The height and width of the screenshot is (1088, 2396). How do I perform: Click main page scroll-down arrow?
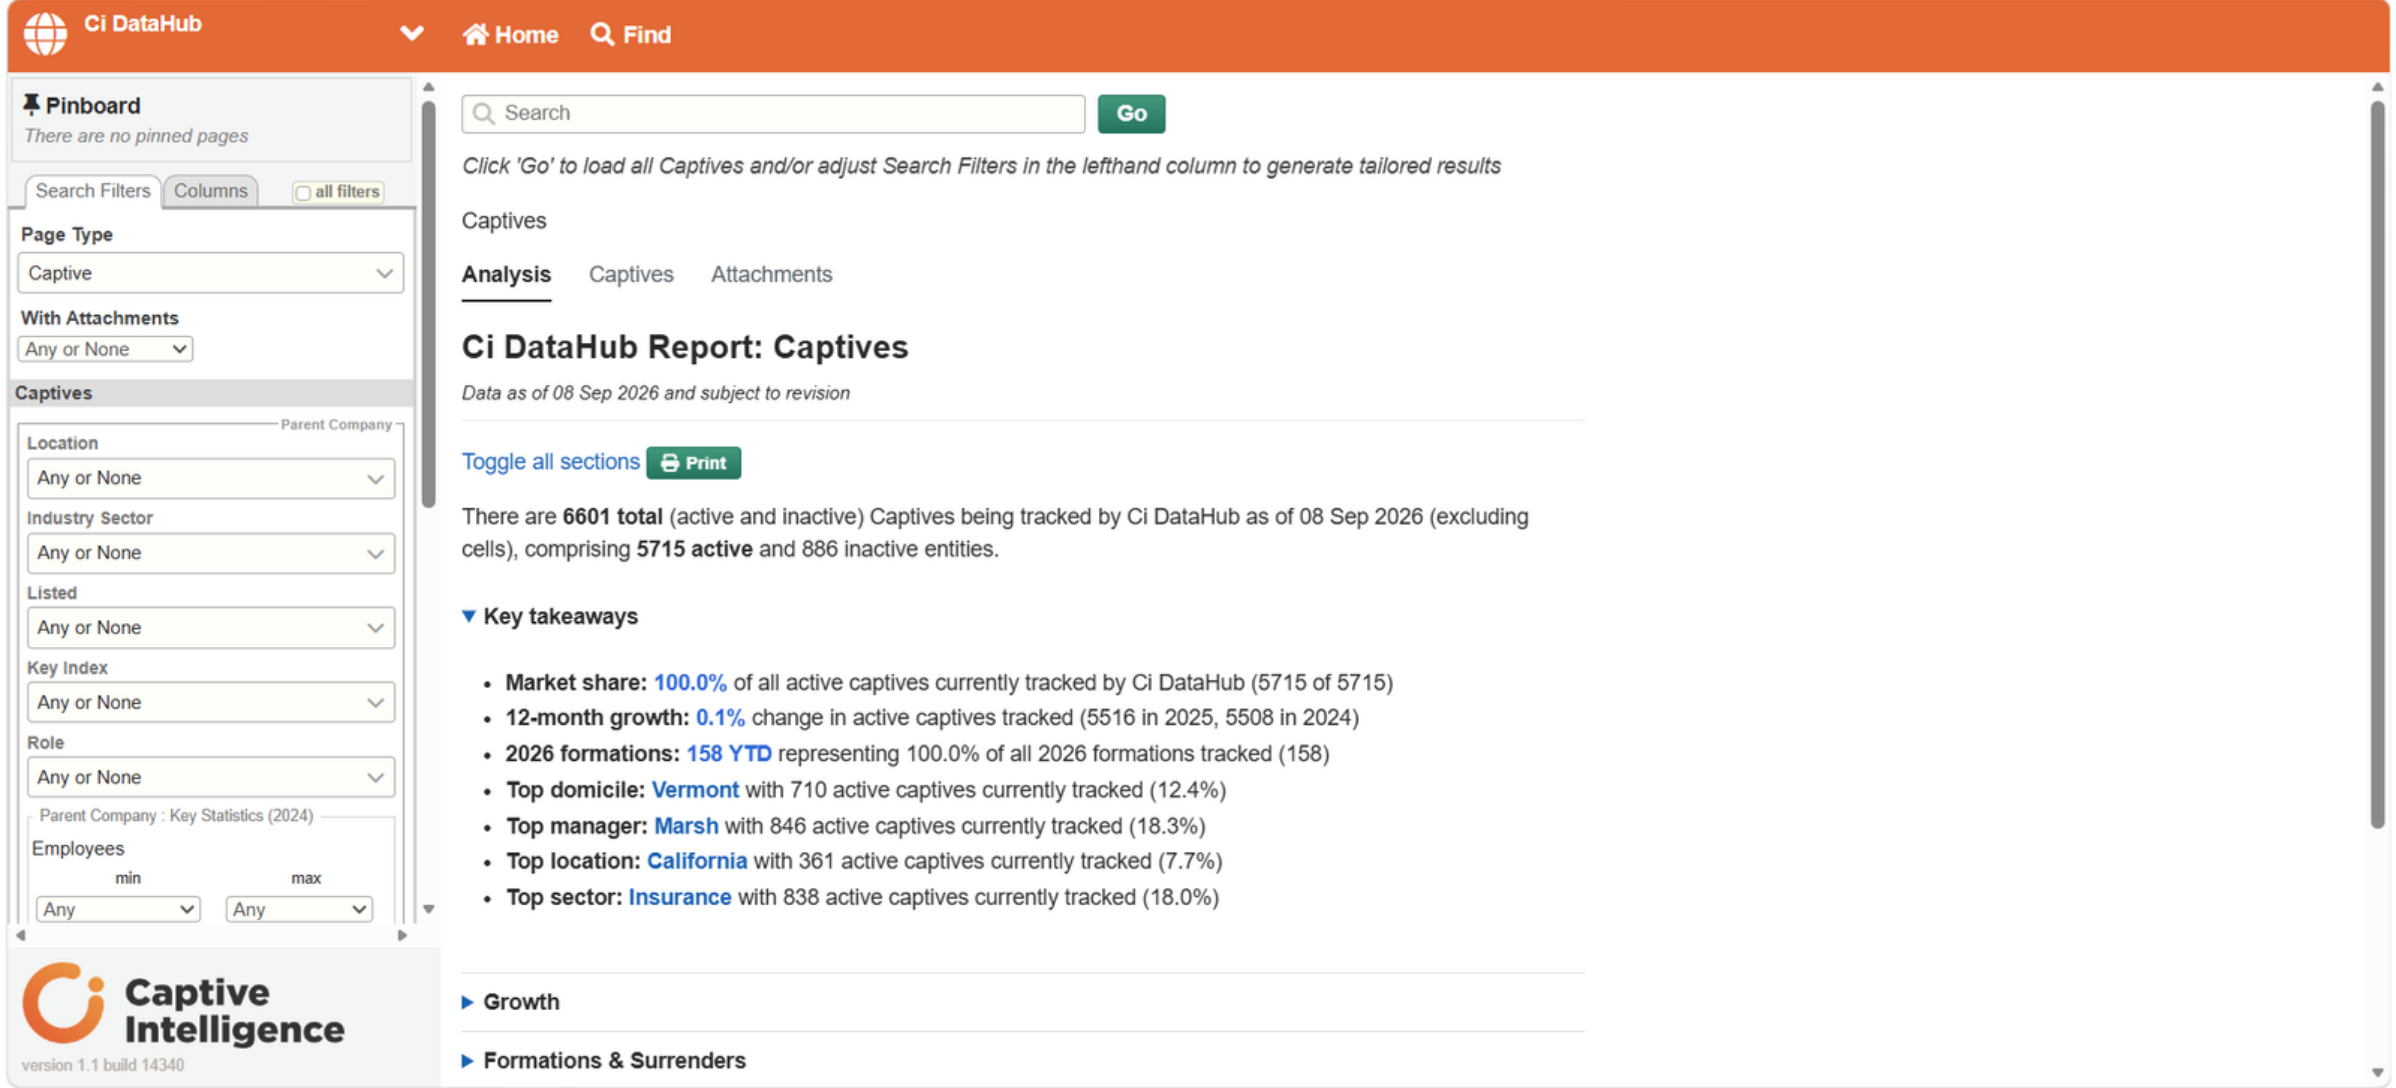click(2377, 1073)
